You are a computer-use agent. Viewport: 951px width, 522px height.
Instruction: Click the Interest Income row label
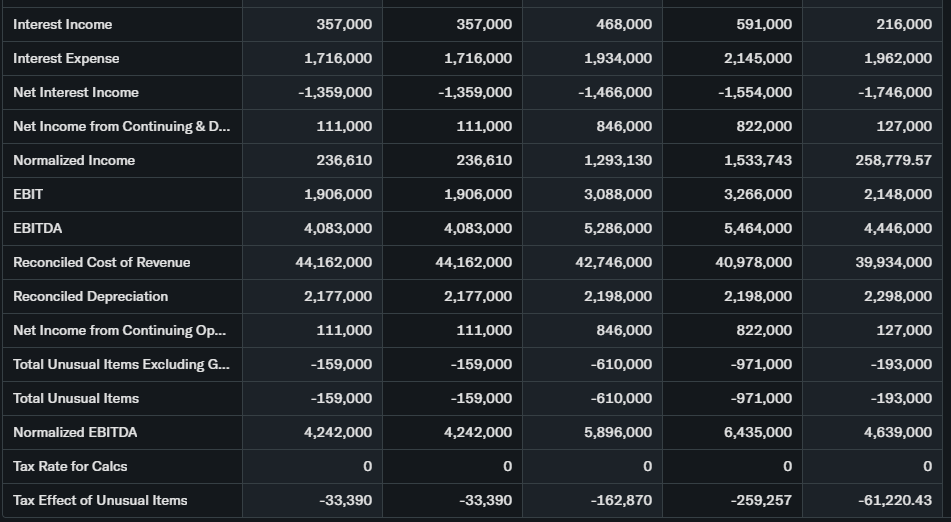coord(63,24)
